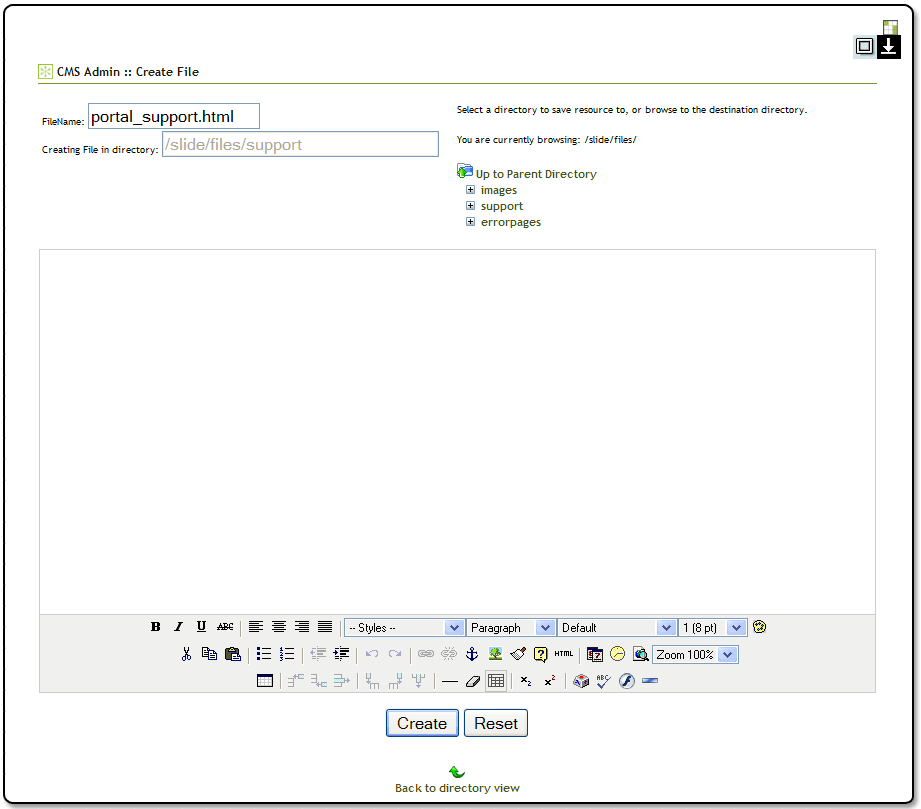The image size is (921, 809).
Task: Open the HTML source editor
Action: (x=564, y=654)
